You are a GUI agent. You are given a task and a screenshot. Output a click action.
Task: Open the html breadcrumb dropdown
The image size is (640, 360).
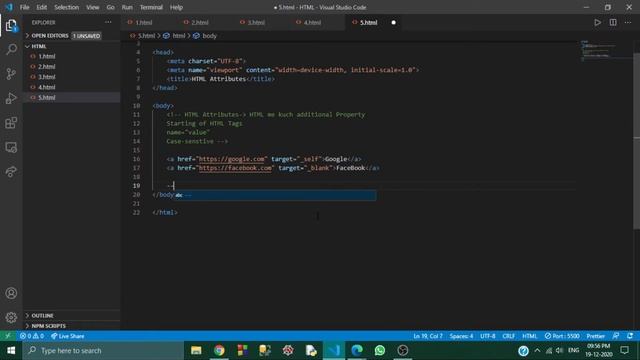(175, 36)
